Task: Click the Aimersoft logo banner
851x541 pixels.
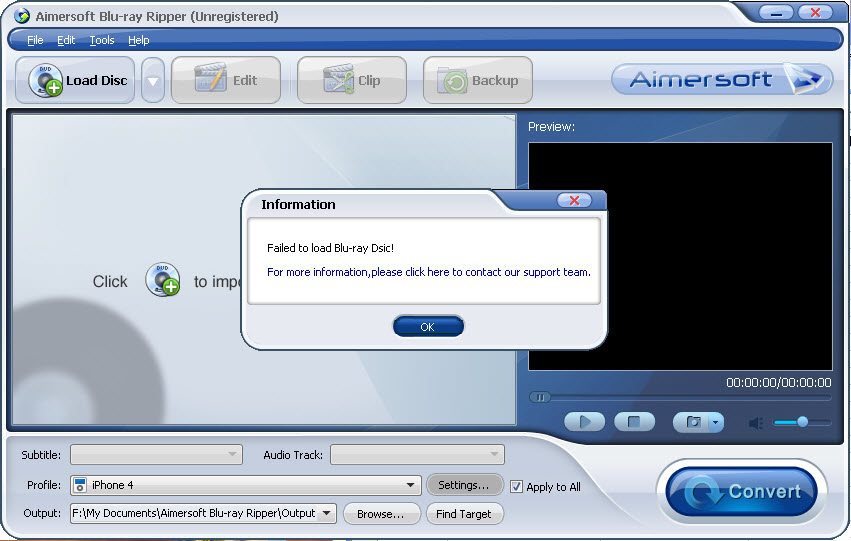Action: (x=722, y=79)
